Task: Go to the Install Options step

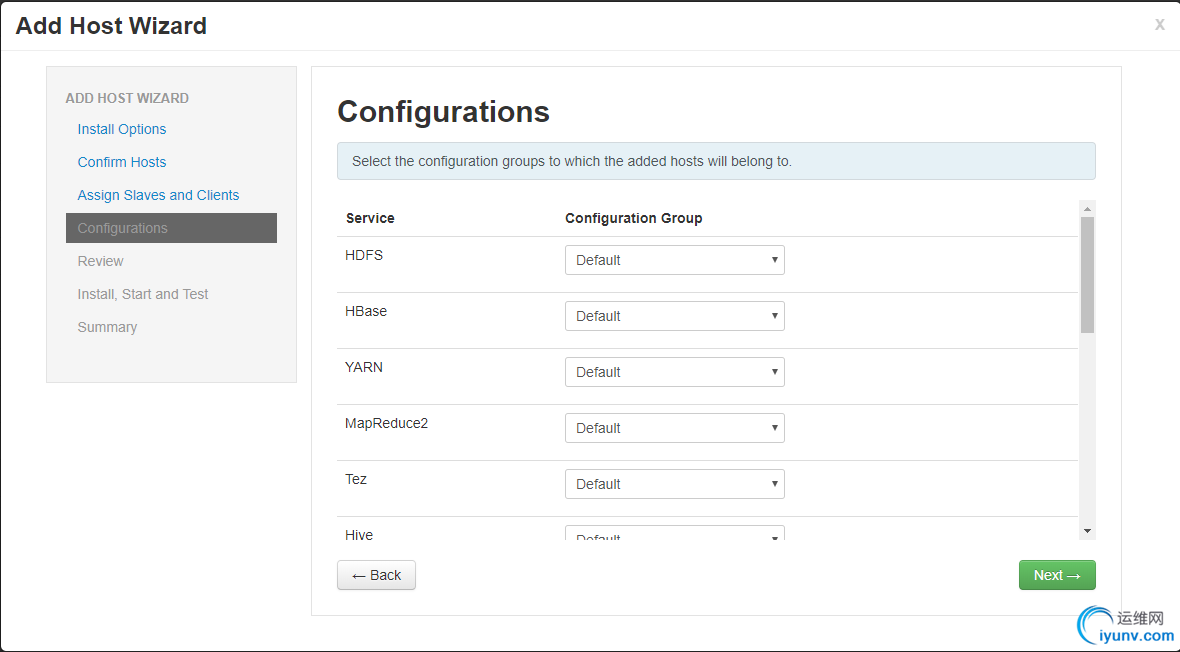Action: [122, 129]
